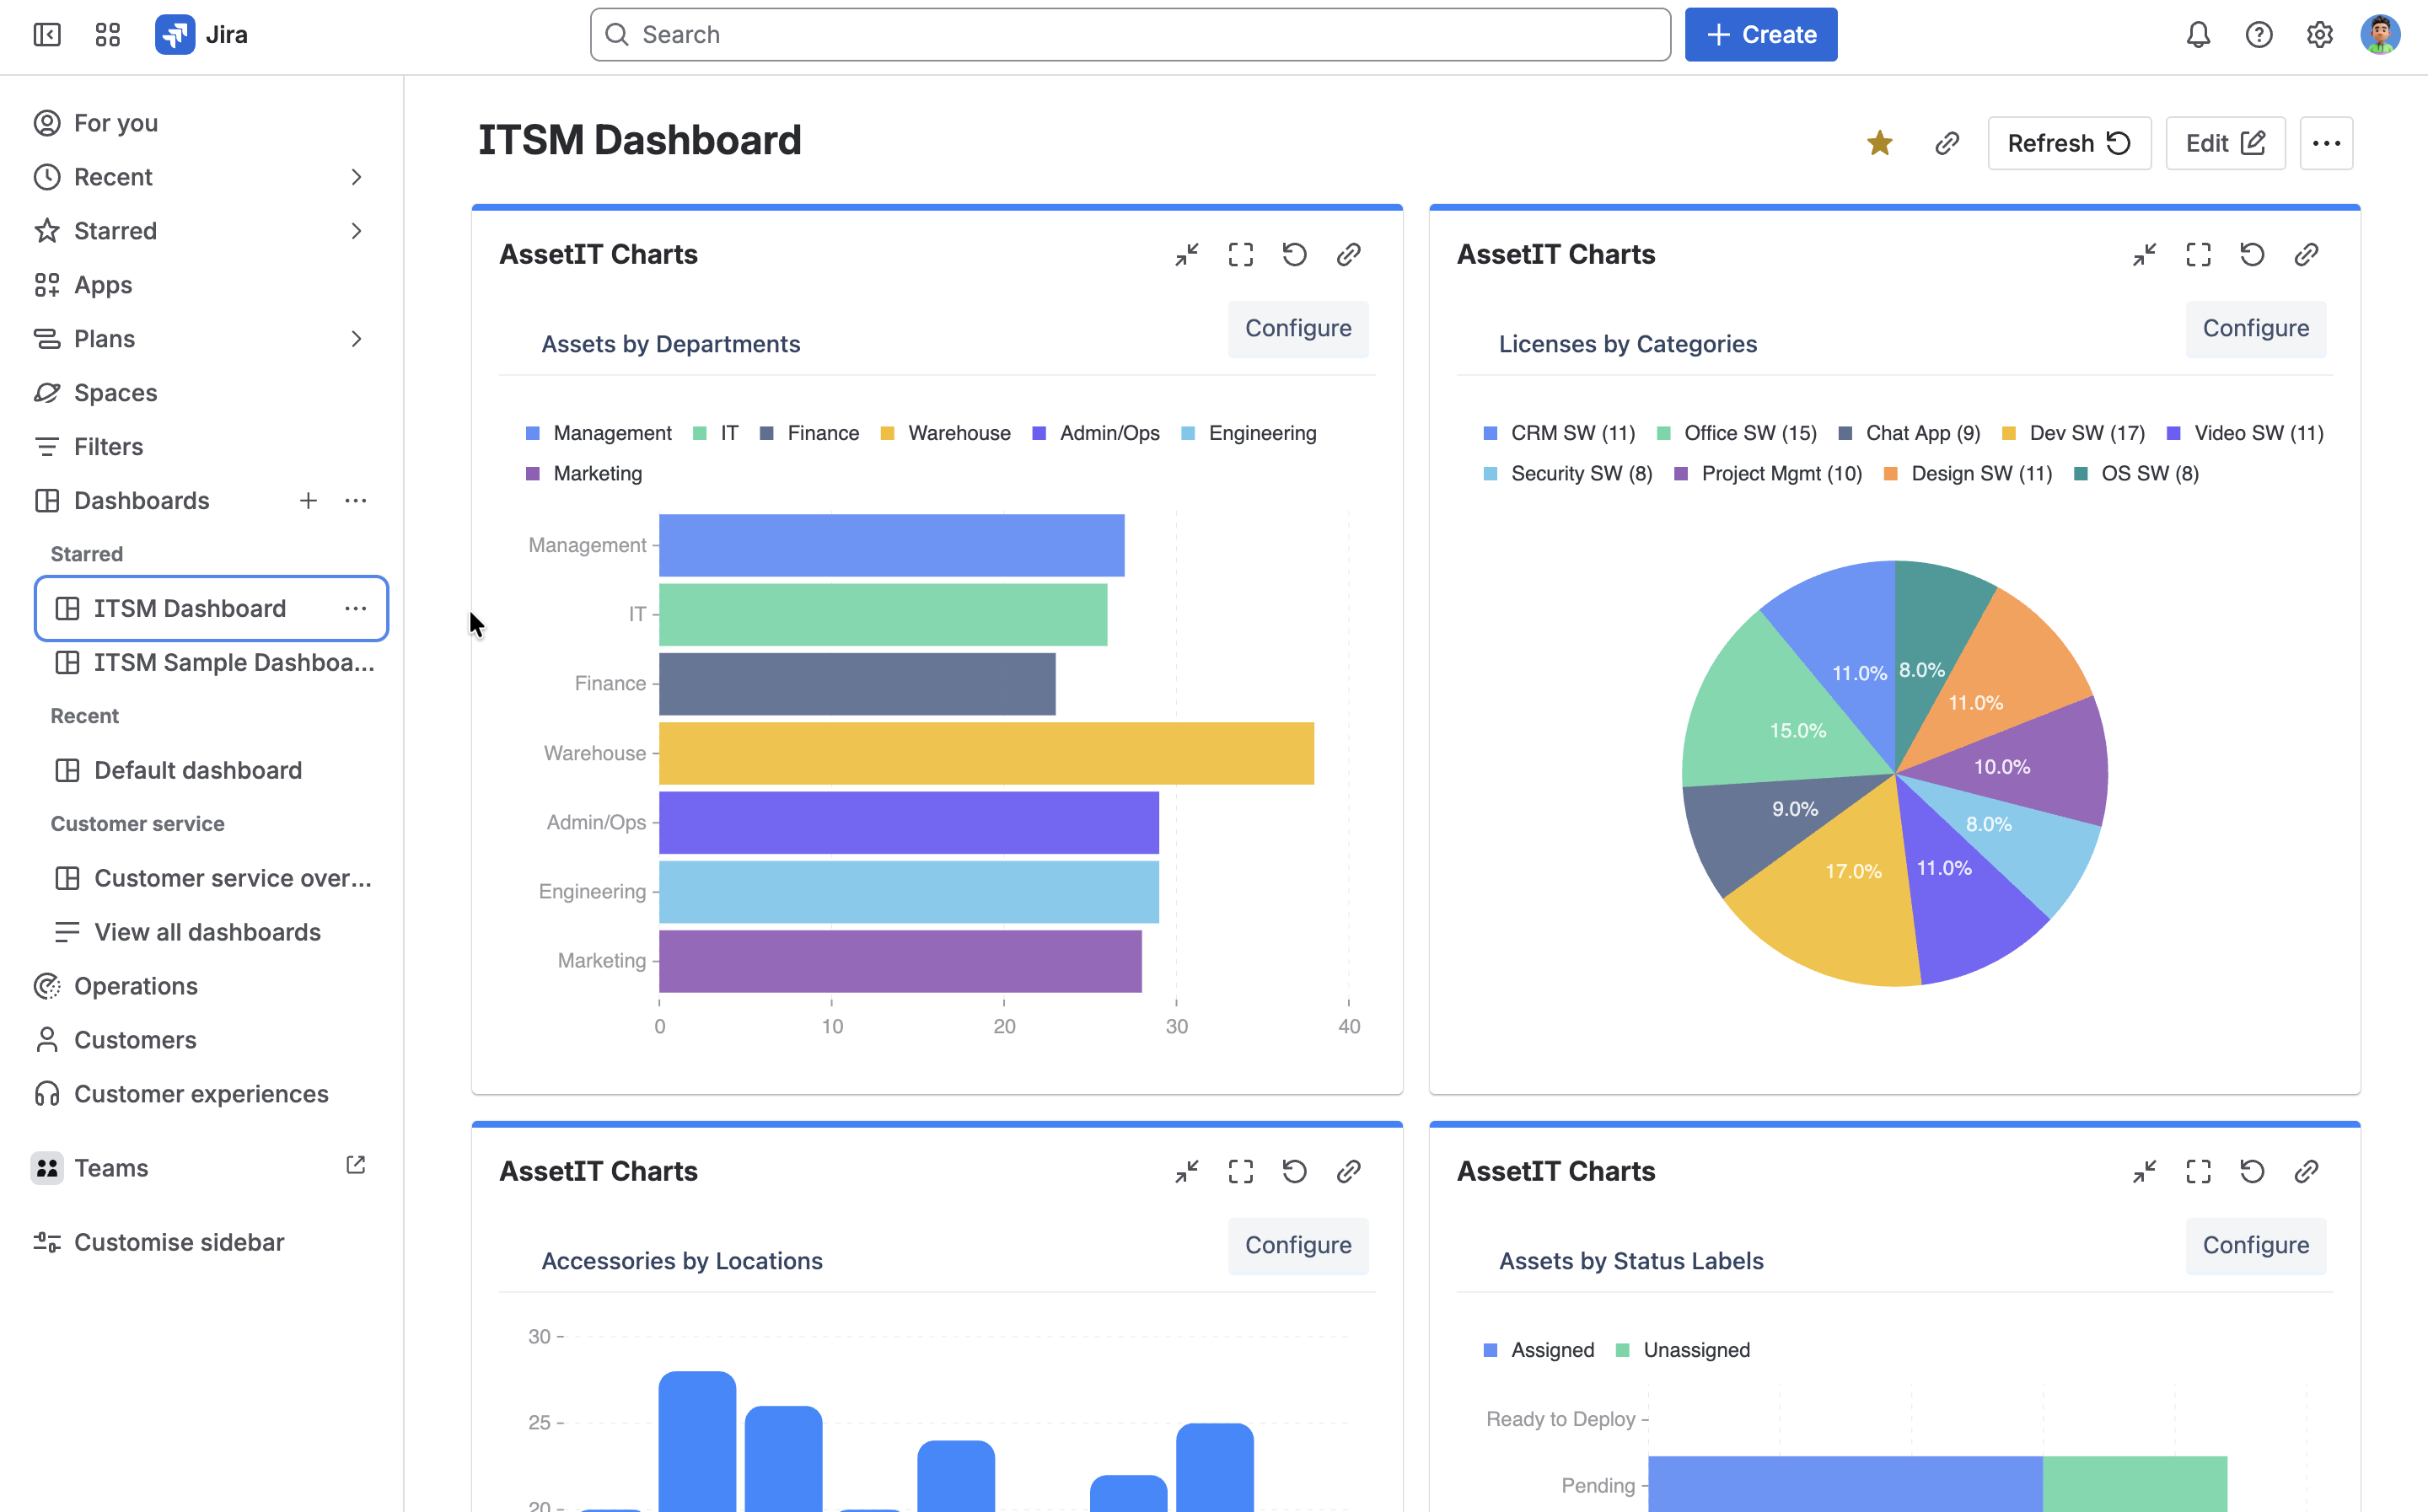Viewport: 2428px width, 1512px height.
Task: Expand the Recent sidebar section
Action: click(356, 177)
